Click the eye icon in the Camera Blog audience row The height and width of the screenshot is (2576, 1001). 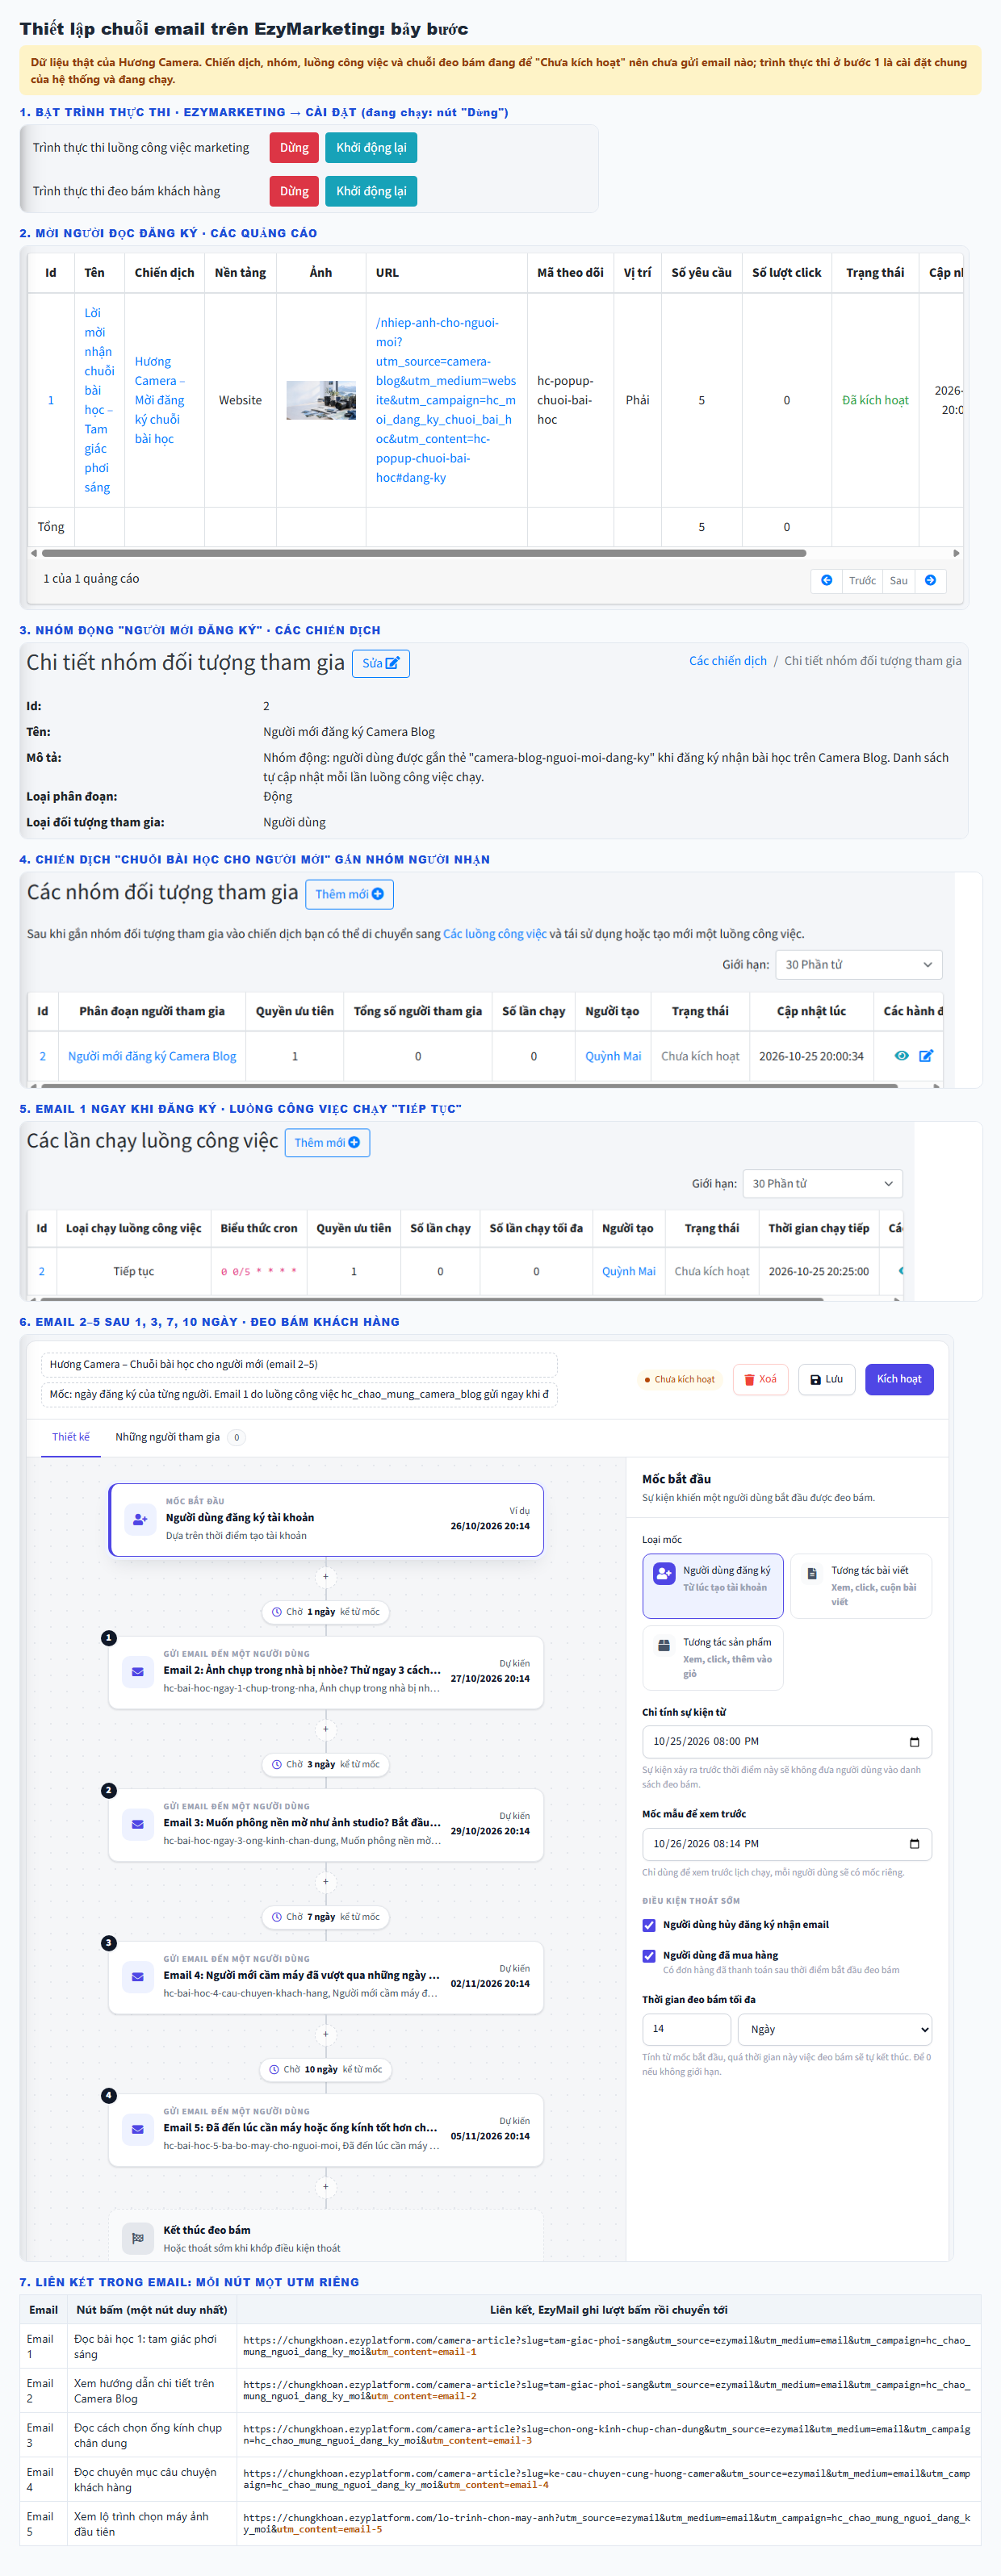[901, 1055]
